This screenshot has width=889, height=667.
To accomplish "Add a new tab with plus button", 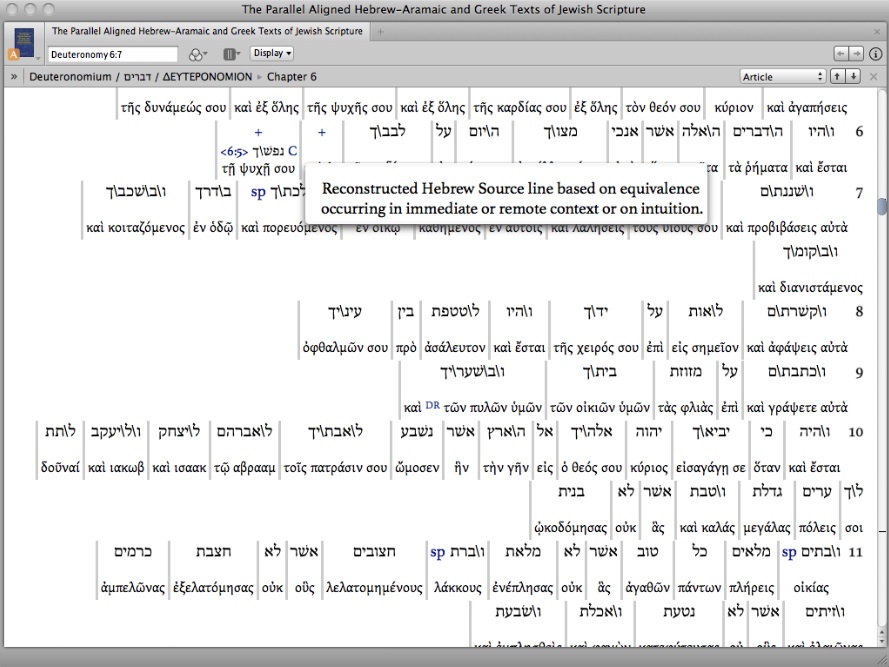I will 379,32.
